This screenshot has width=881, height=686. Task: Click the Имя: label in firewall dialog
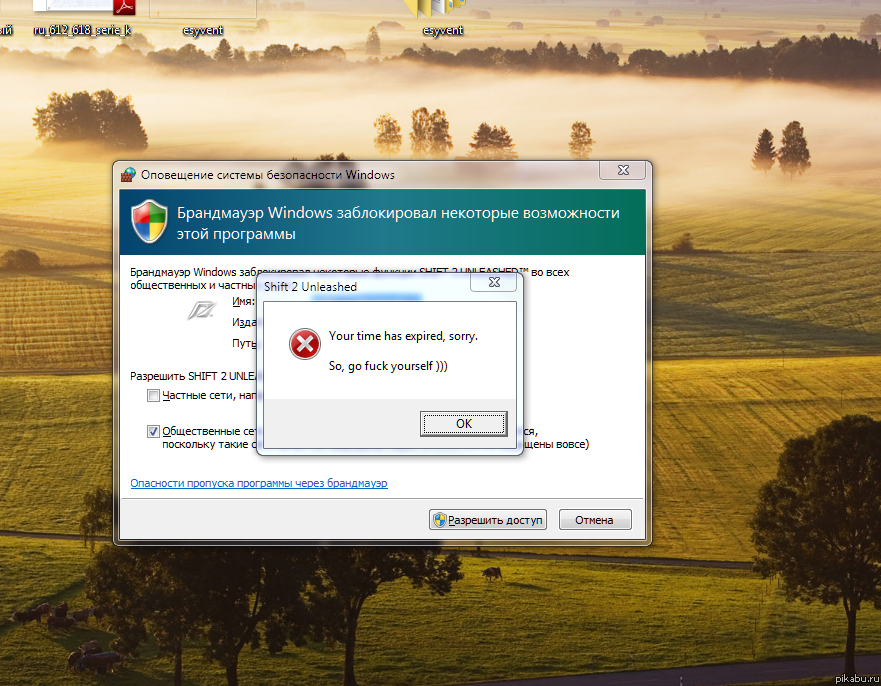pos(243,301)
